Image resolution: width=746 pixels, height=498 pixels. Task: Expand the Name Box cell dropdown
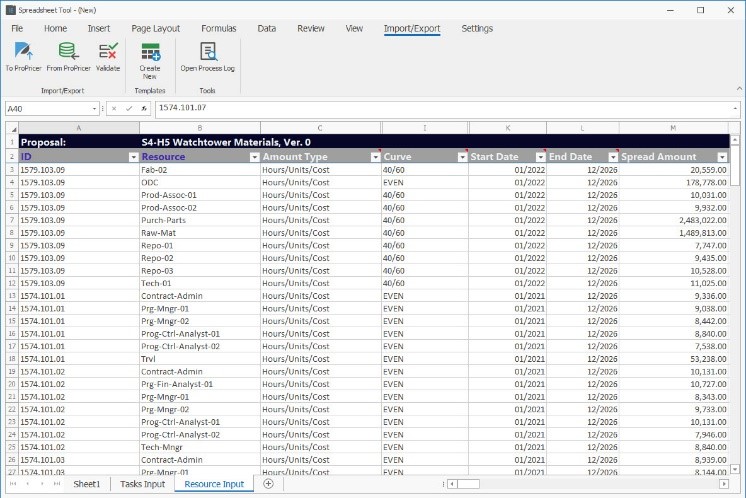coord(94,109)
